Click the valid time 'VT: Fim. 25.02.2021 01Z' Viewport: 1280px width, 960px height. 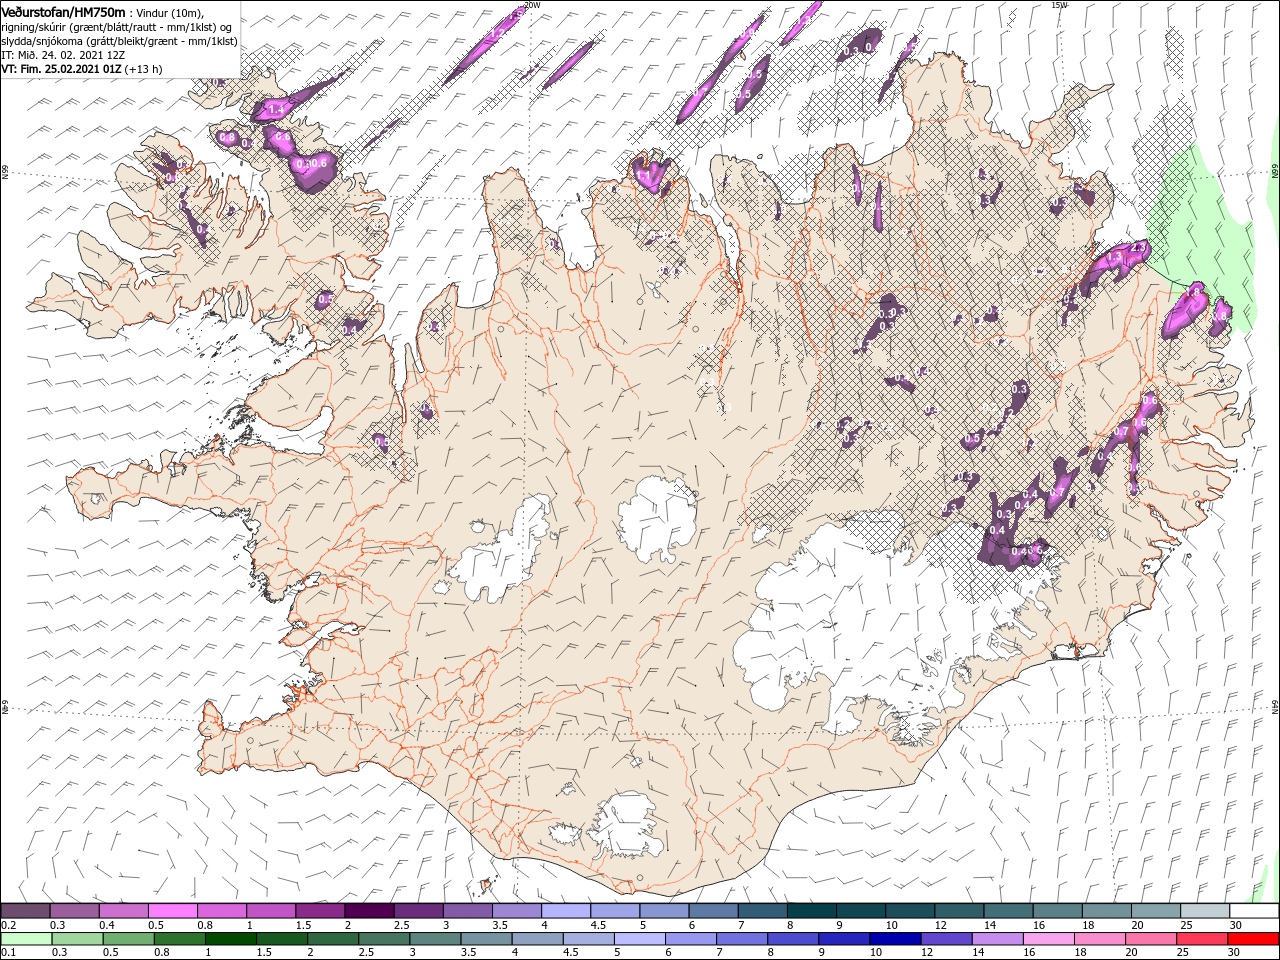[x=61, y=69]
